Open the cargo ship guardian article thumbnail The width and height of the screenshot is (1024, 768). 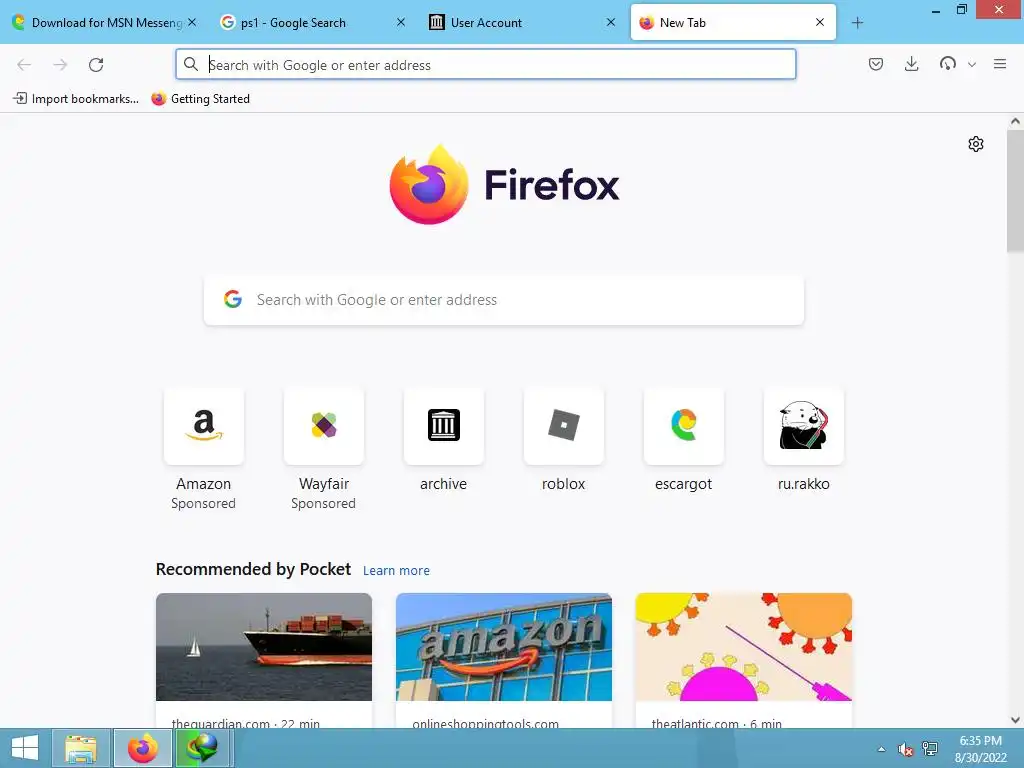point(264,647)
